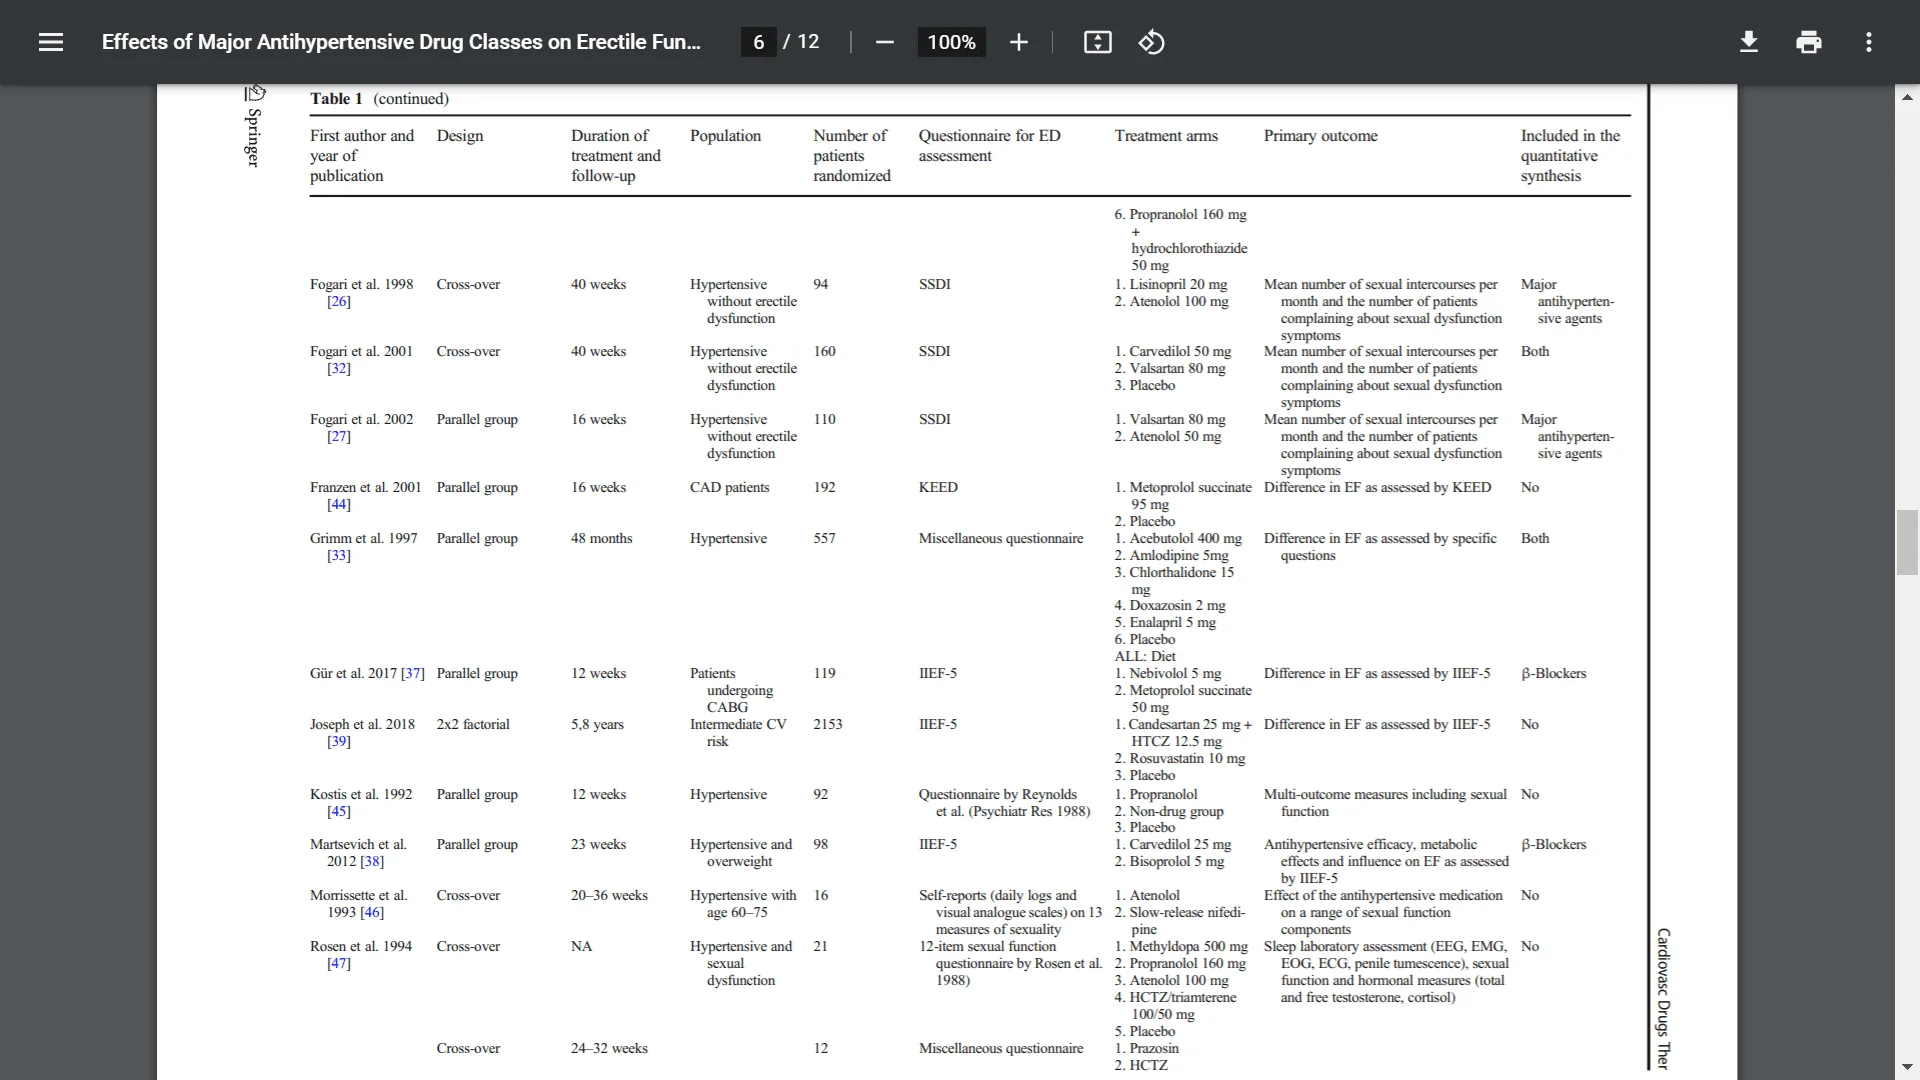Screen dimensions: 1920x1080
Task: Open reference link [37] for Gür 2017
Action: (413, 674)
